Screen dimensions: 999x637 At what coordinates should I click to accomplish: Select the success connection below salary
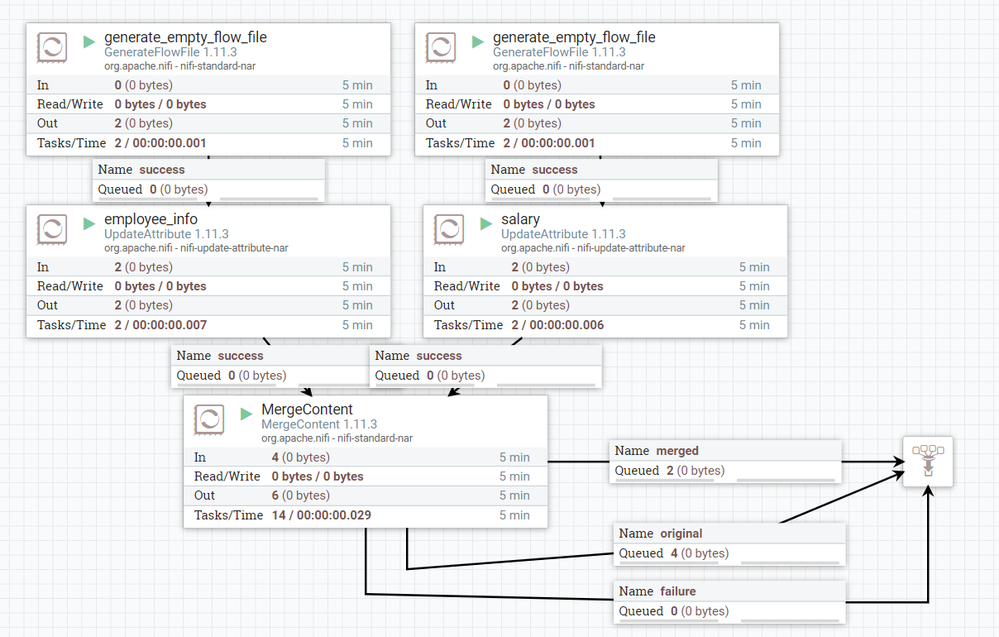485,366
